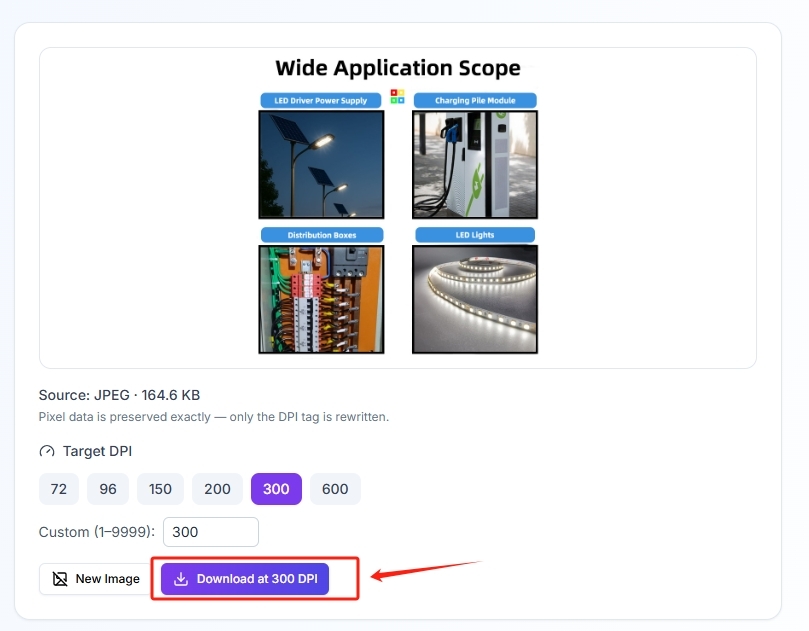Click the EV charging station photo
Viewport: 809px width, 631px height.
click(x=475, y=165)
